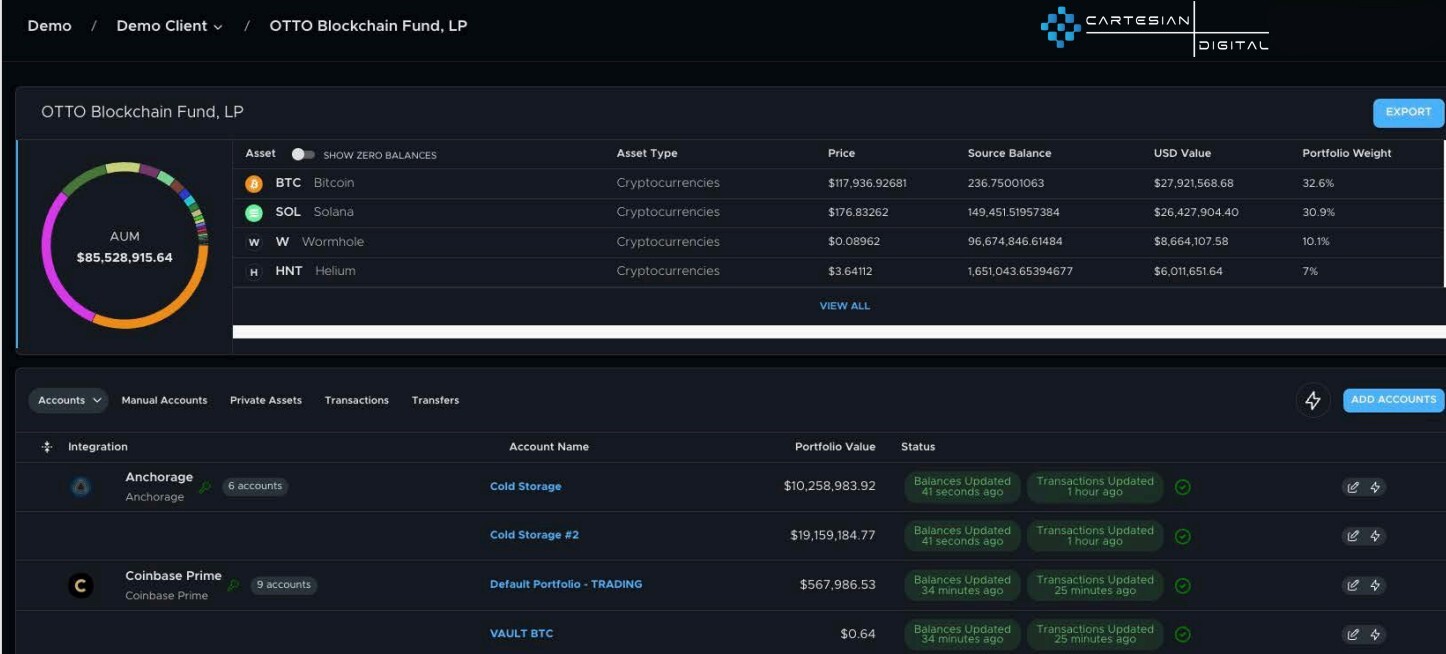Open the VAULT BTC account link
The width and height of the screenshot is (1446, 654).
(x=521, y=634)
